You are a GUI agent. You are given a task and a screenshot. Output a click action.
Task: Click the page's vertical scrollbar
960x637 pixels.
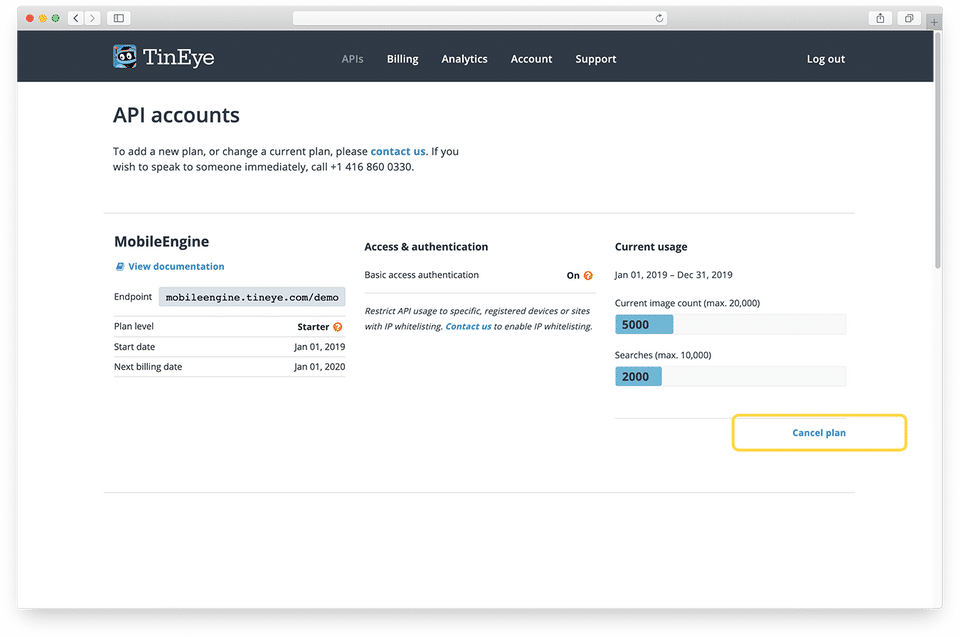click(938, 150)
